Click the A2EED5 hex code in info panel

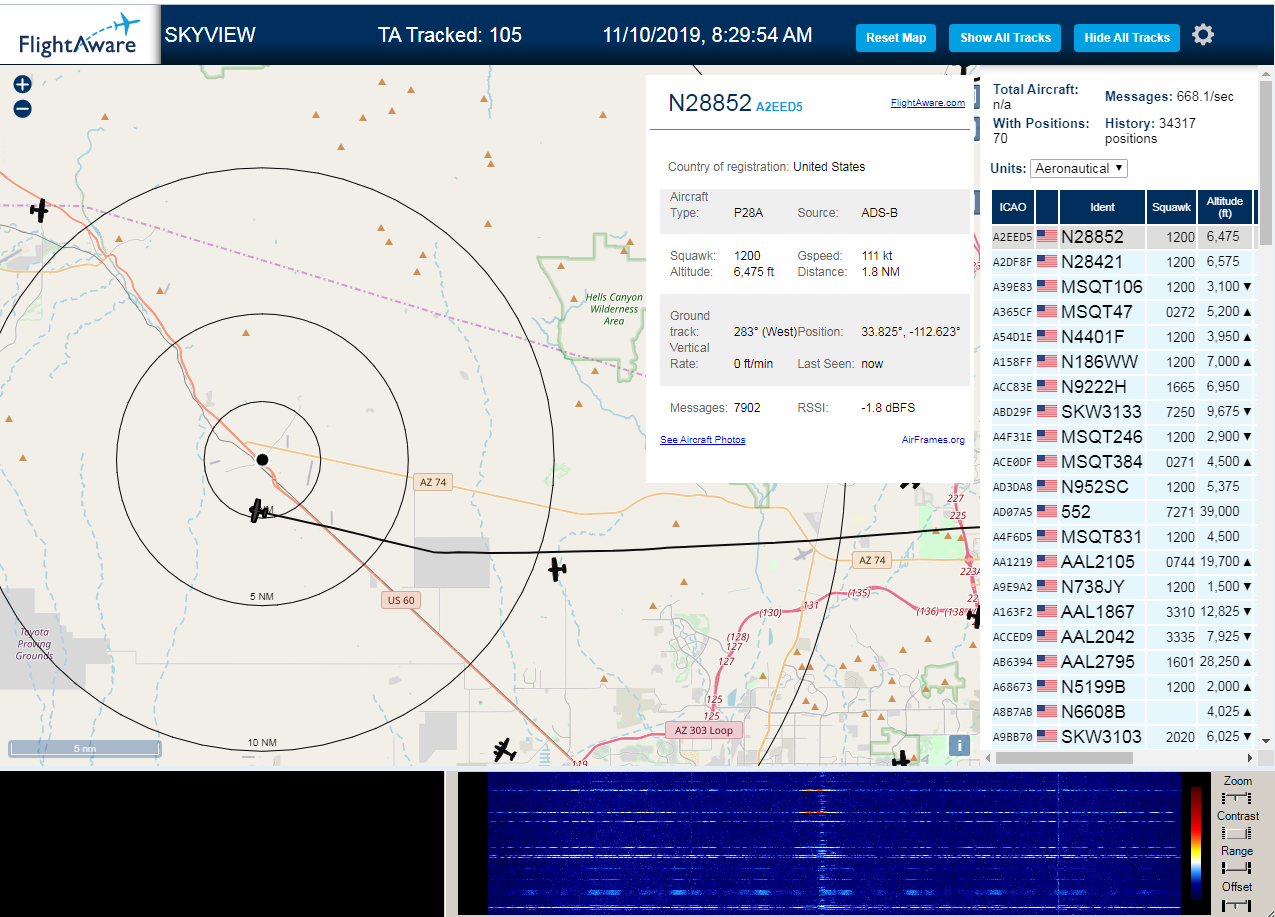[x=779, y=106]
